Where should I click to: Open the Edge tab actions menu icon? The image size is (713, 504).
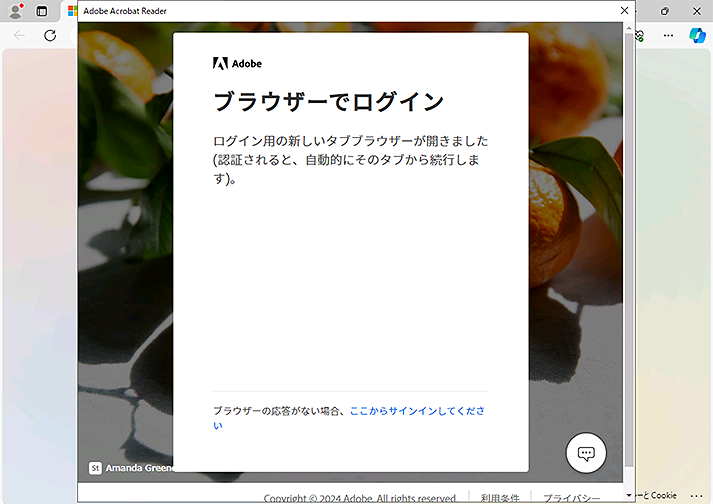(41, 11)
